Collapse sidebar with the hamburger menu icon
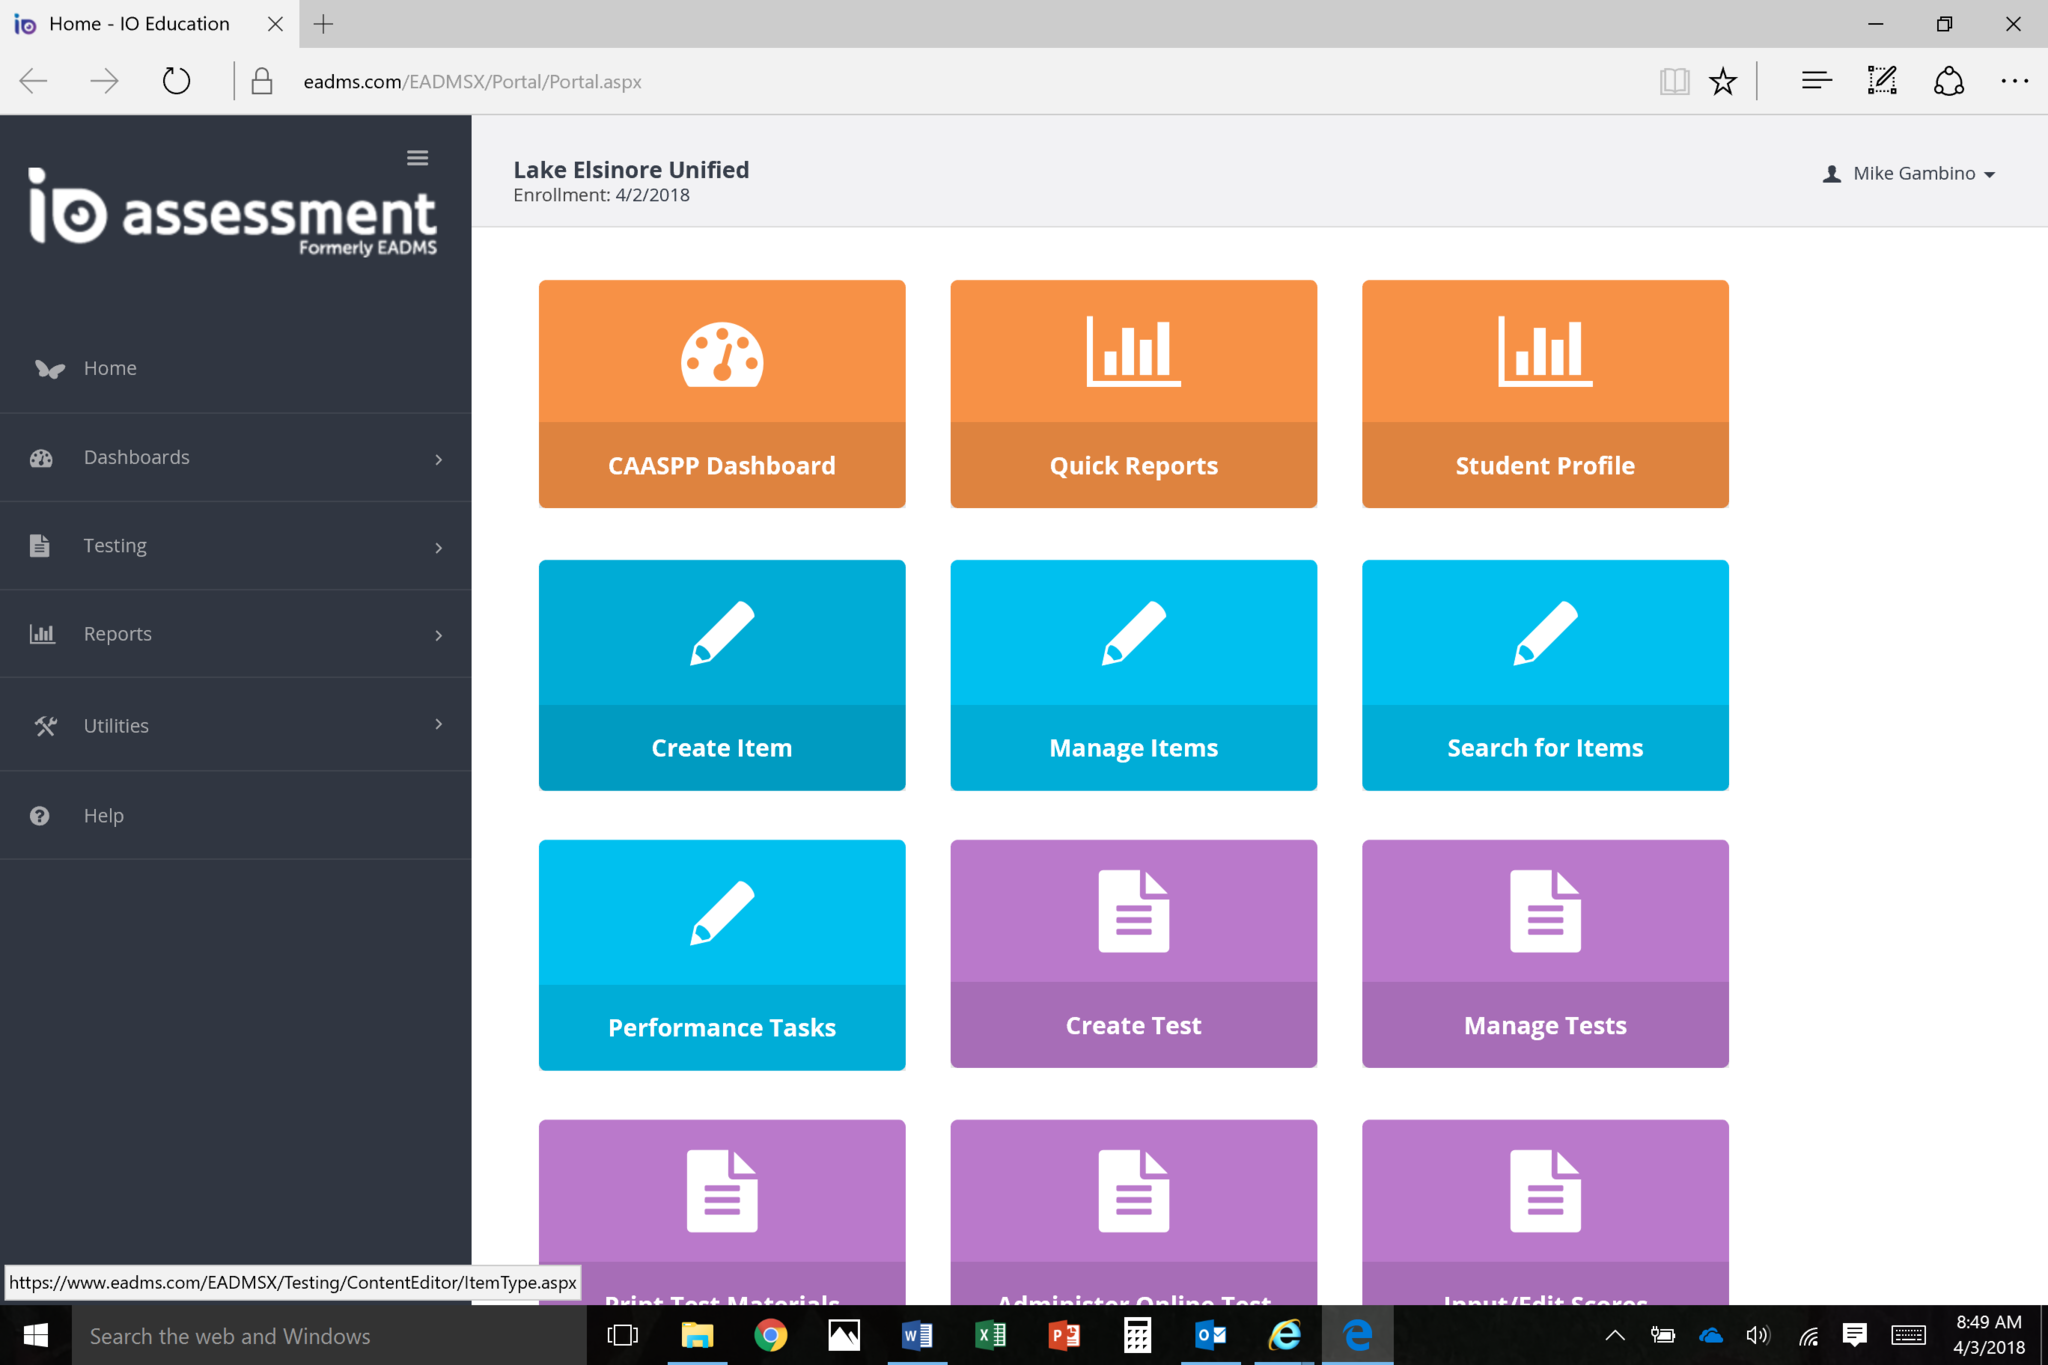The height and width of the screenshot is (1365, 2048). [417, 158]
